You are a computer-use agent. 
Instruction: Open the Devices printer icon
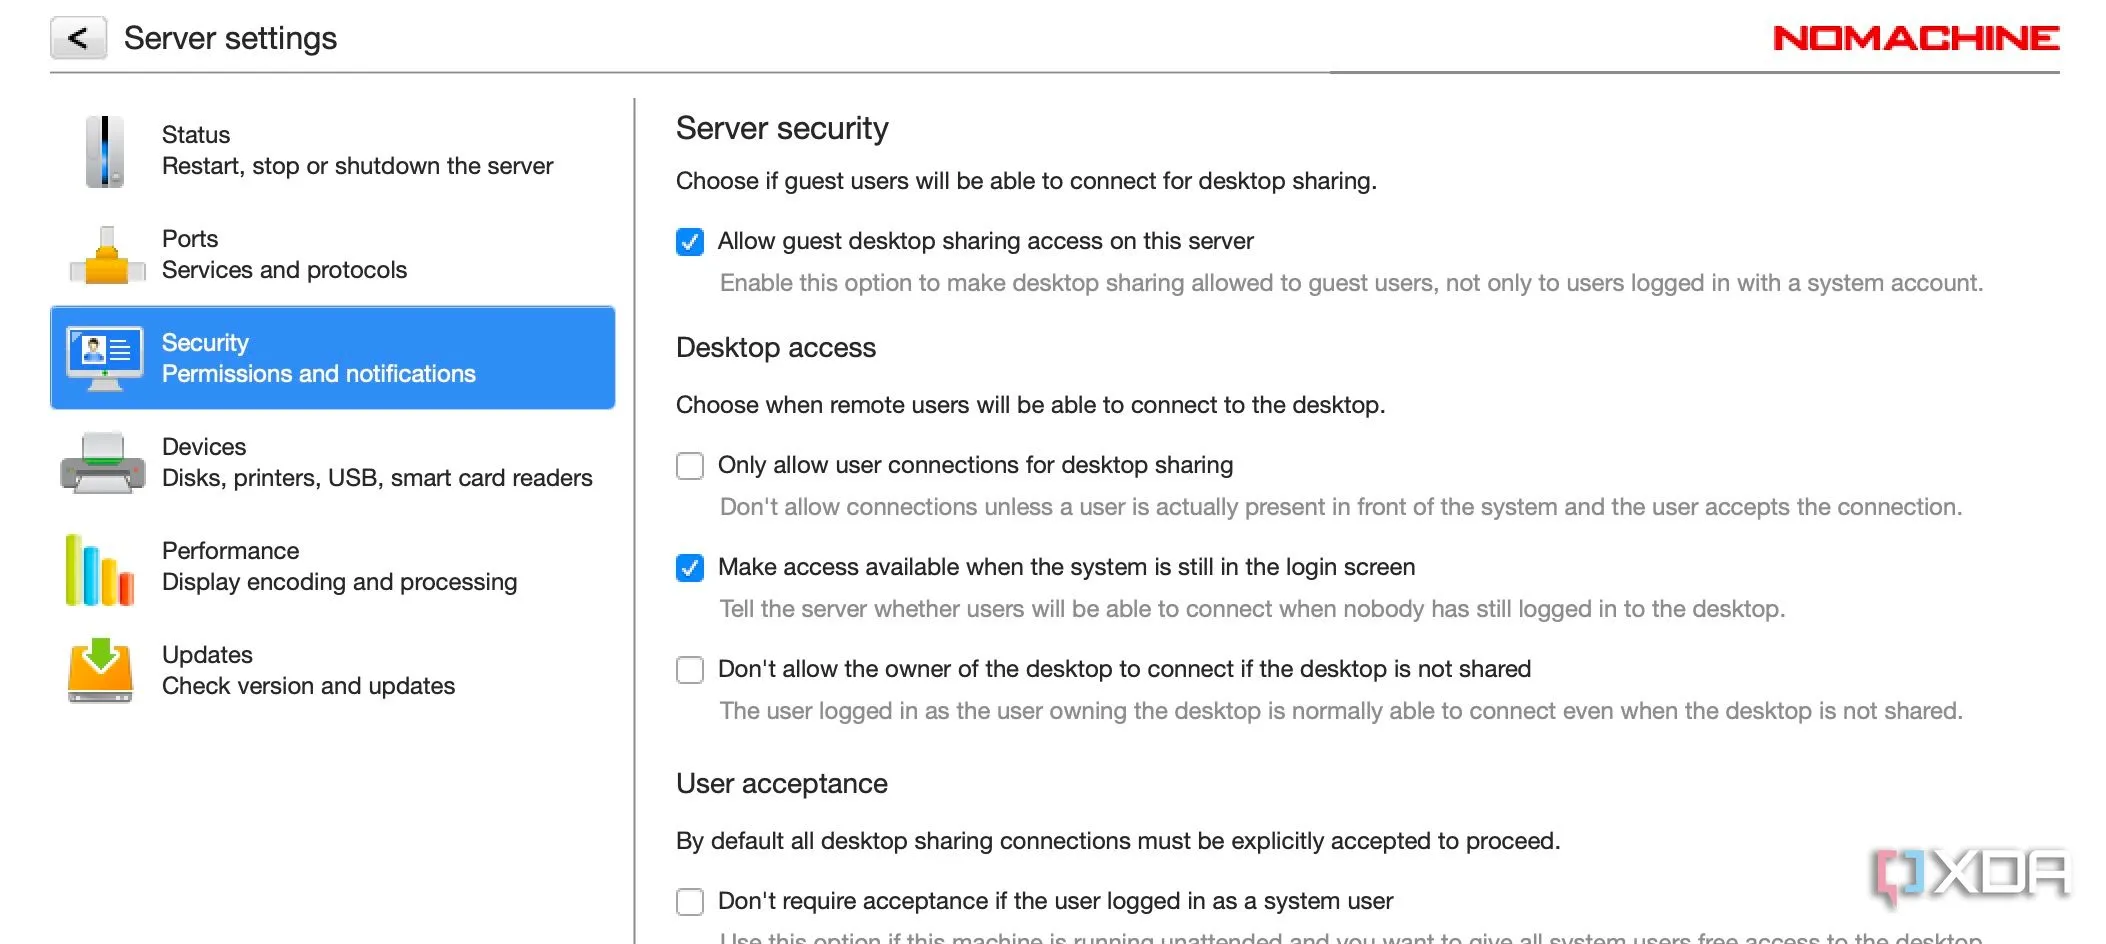tap(103, 463)
